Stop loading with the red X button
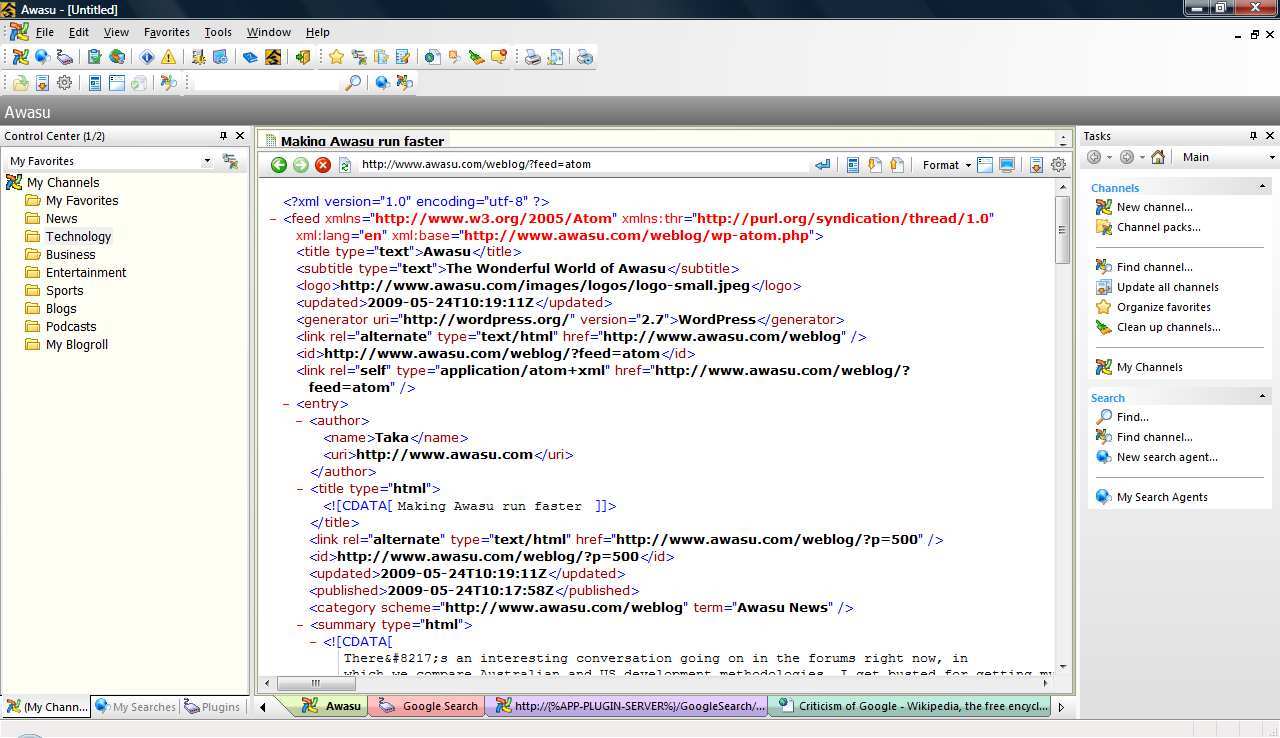Viewport: 1280px width, 738px height. click(322, 165)
